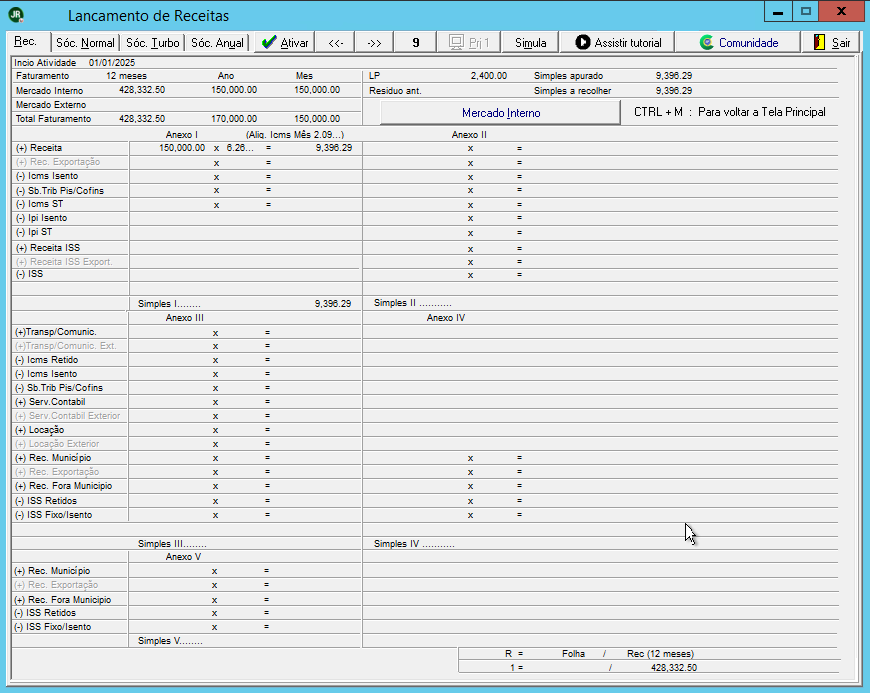Click the Simples III label

(x=172, y=544)
